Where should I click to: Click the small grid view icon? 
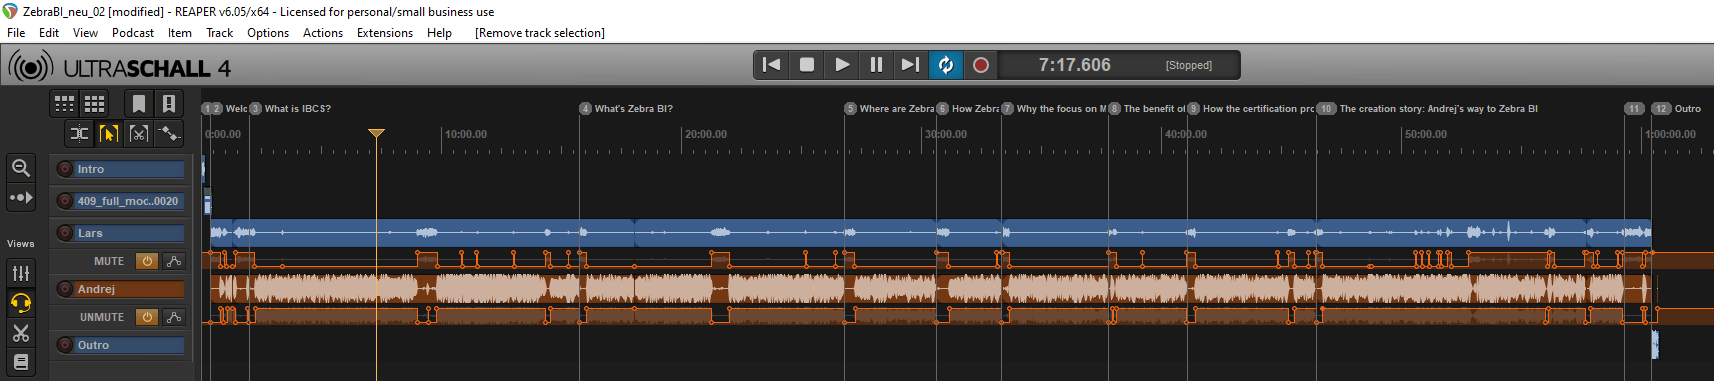click(64, 103)
